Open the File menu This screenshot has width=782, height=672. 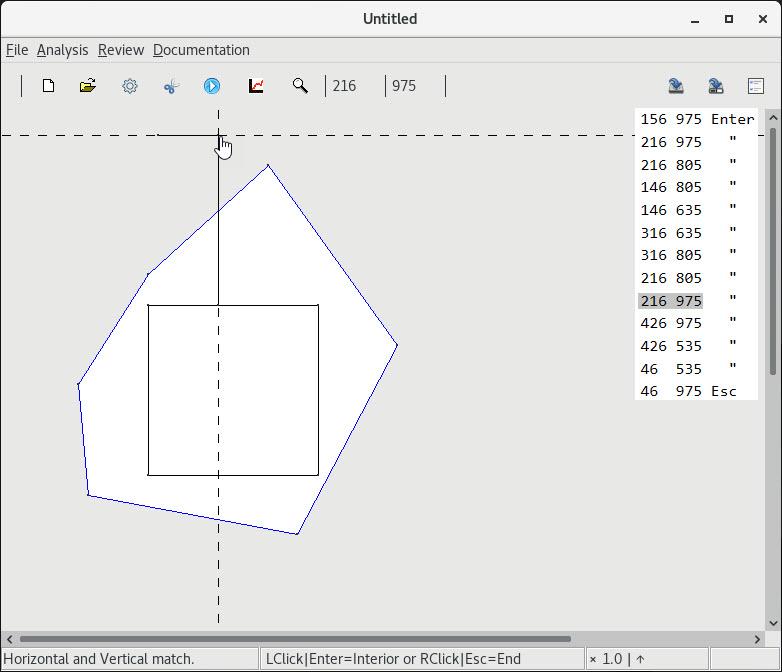pos(17,50)
